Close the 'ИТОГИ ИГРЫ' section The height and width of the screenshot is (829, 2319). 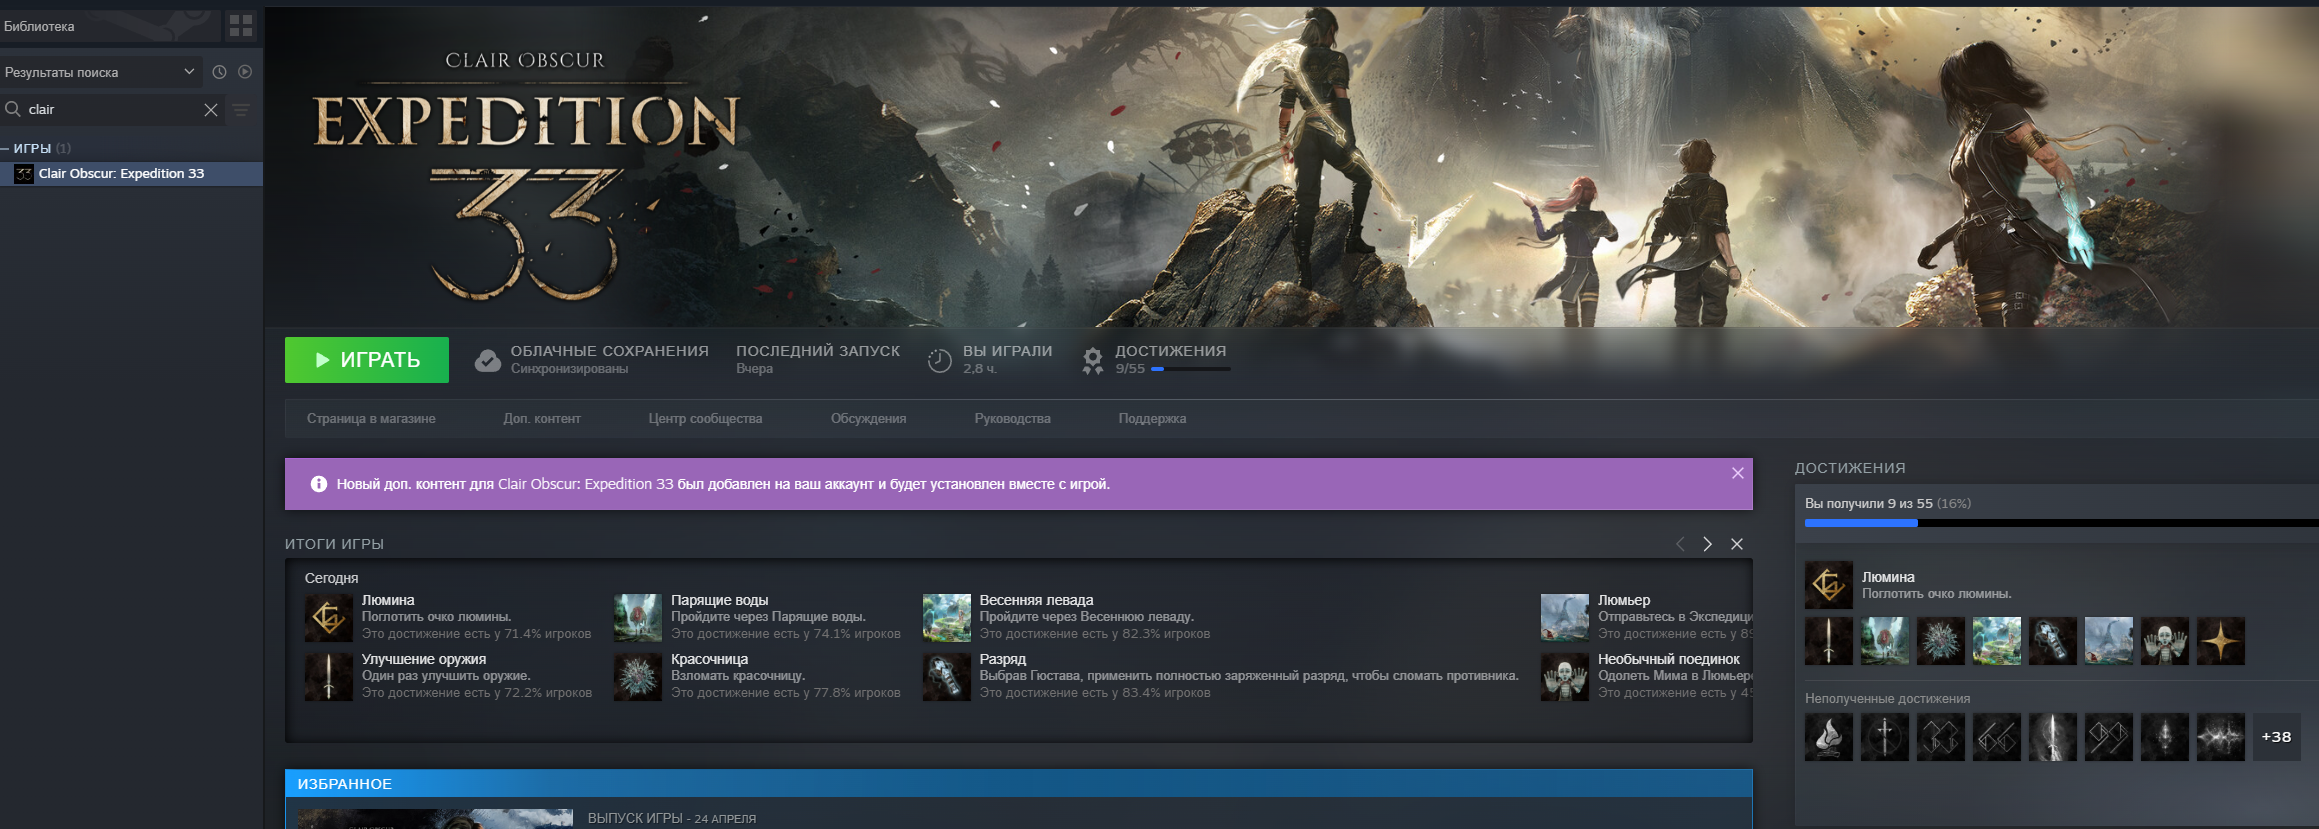(x=1737, y=544)
